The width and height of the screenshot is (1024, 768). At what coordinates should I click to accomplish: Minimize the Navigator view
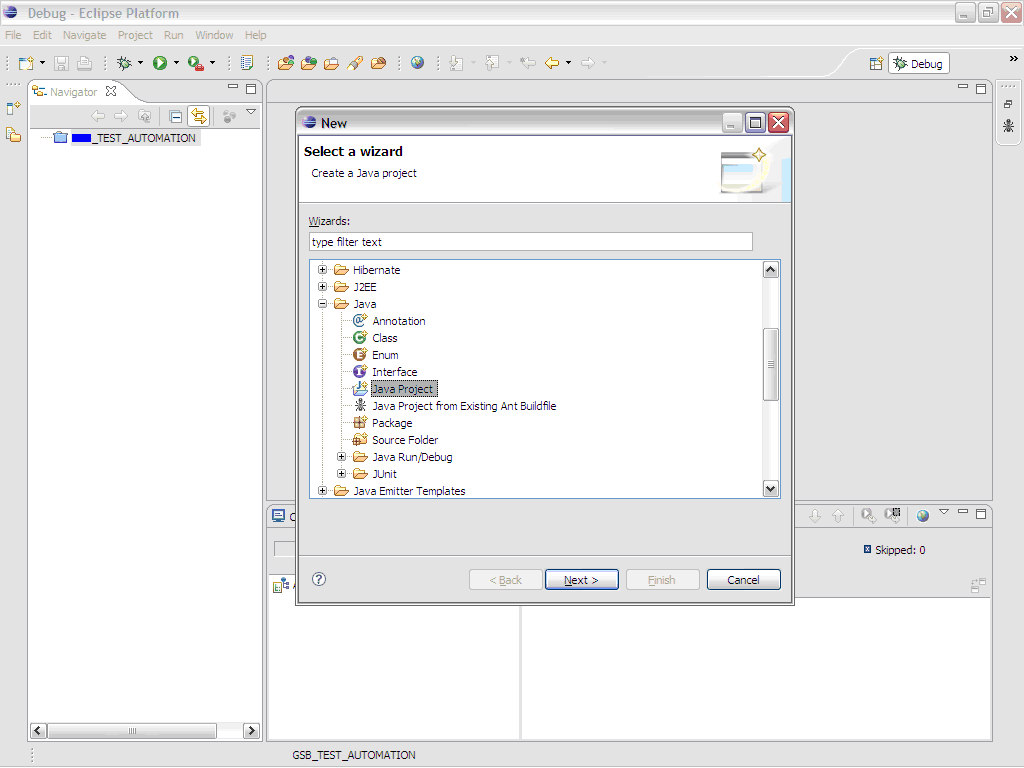[232, 87]
